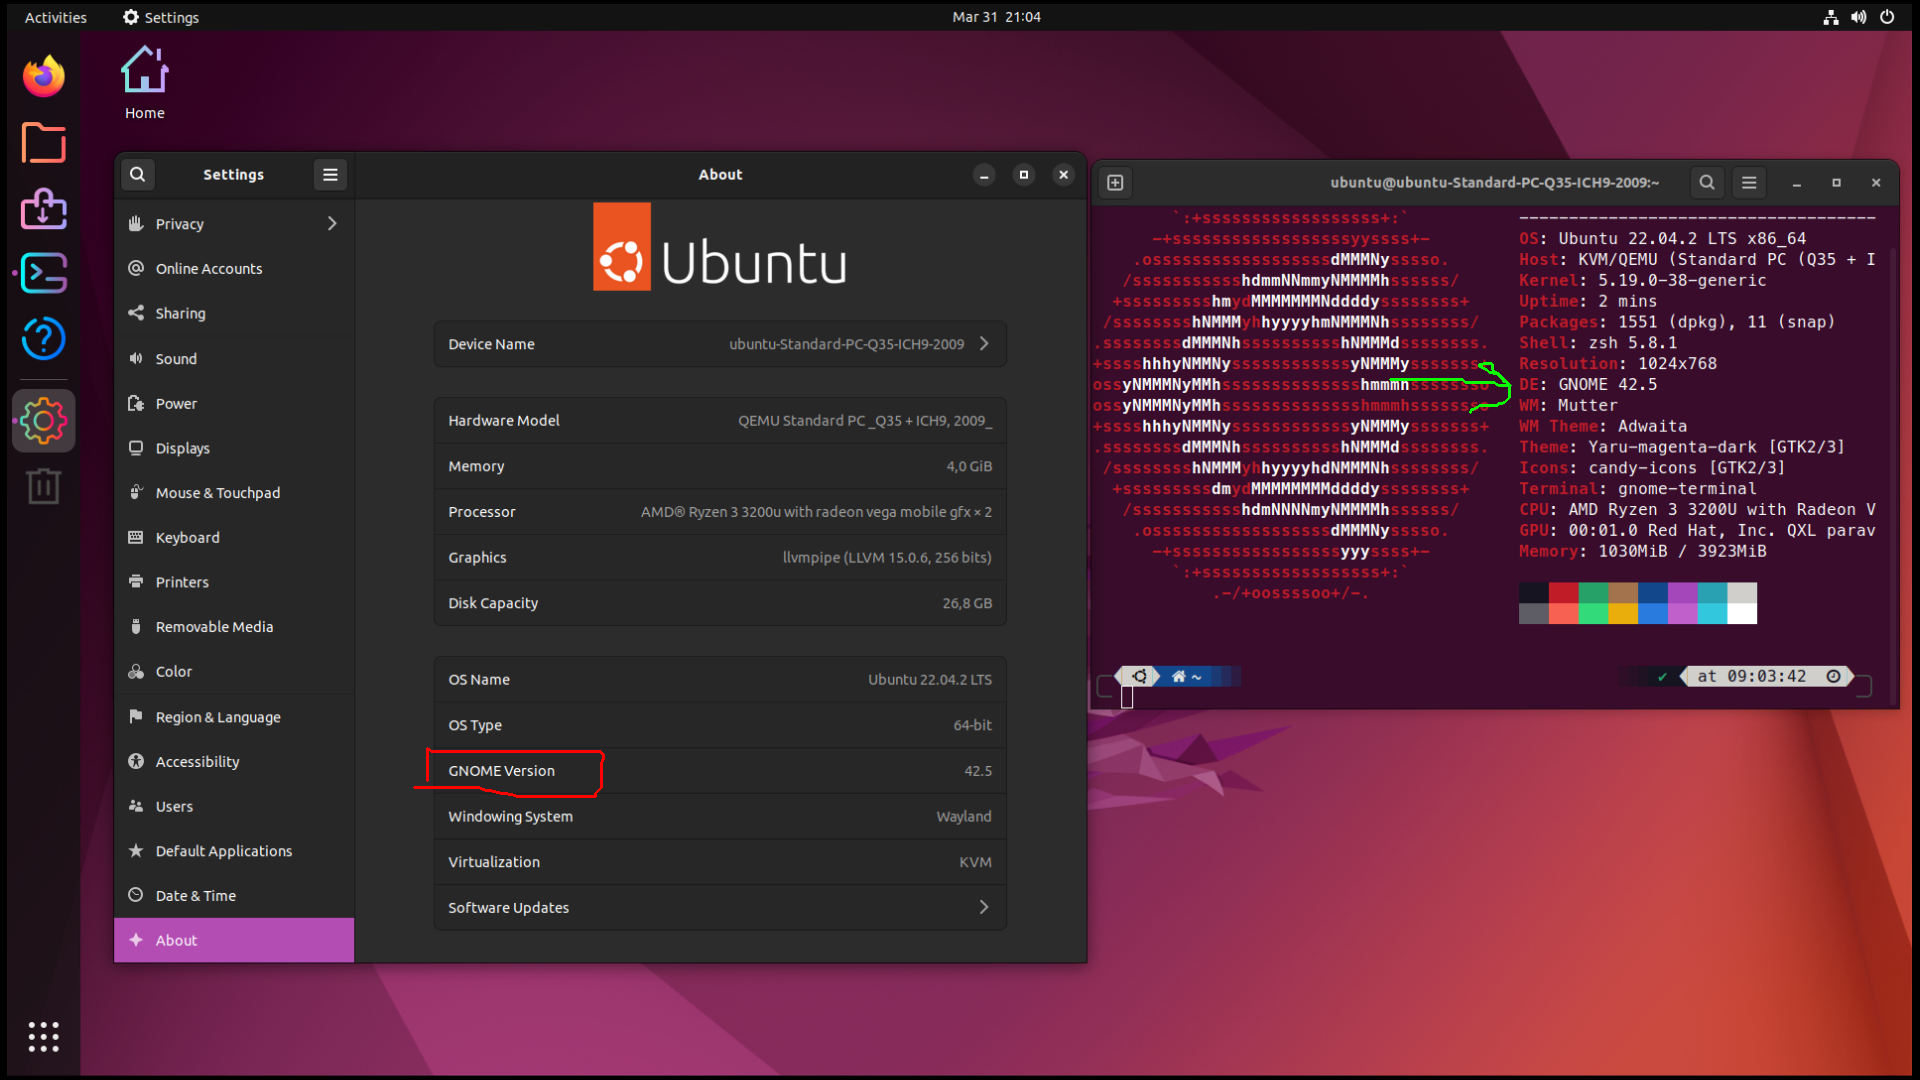Open the system power menu
Image resolution: width=1920 pixels, height=1080 pixels.
1887,17
